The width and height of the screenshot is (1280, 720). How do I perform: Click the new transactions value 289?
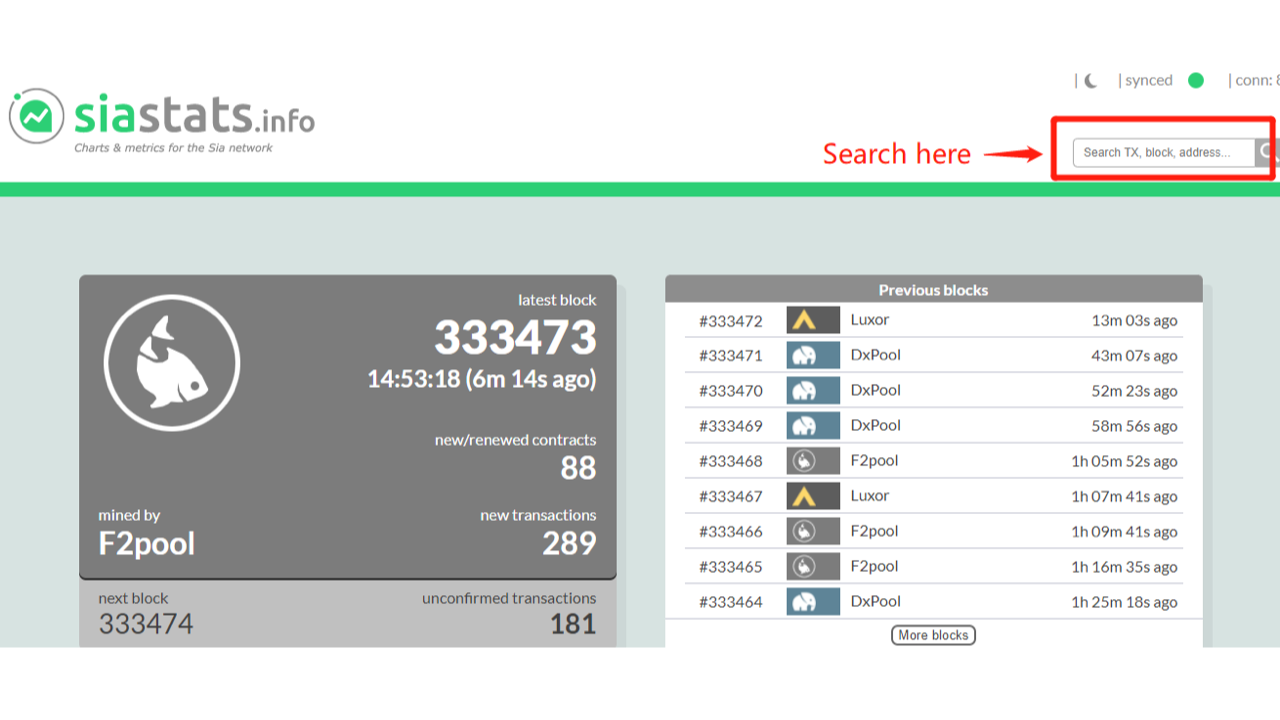click(x=569, y=543)
